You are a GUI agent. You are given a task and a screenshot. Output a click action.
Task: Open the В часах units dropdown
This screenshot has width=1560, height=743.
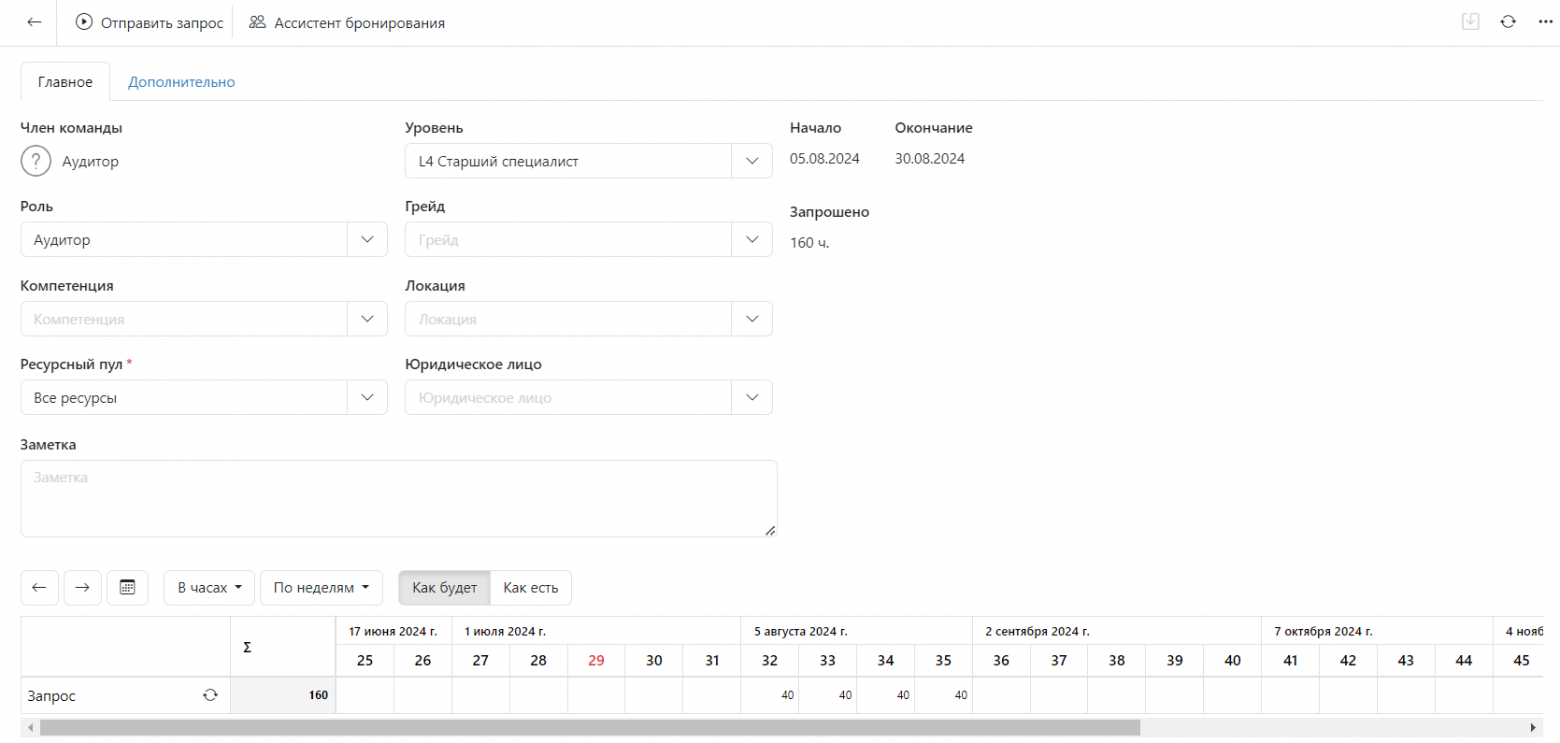point(209,588)
